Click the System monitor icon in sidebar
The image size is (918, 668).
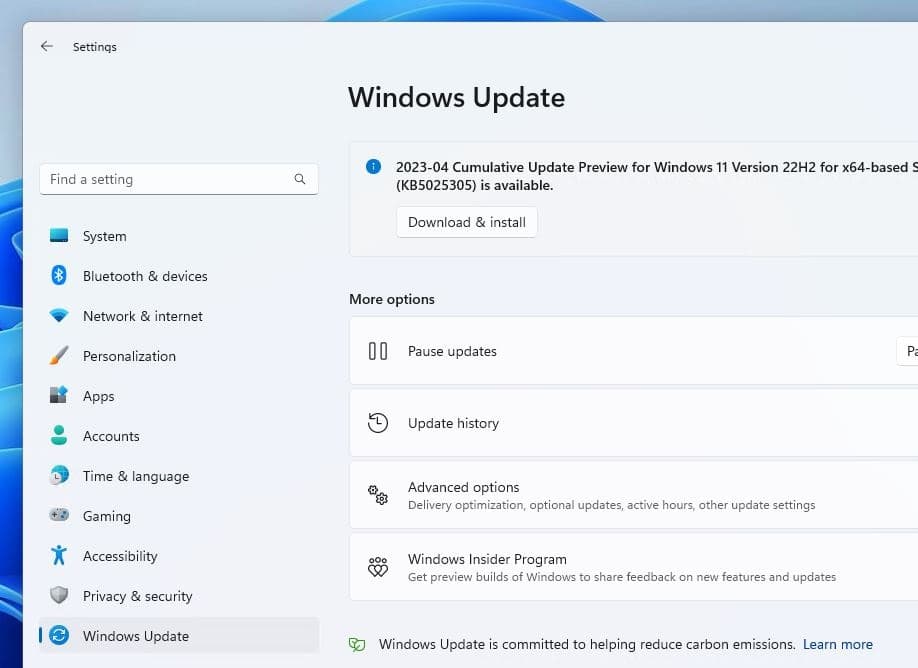(x=59, y=236)
